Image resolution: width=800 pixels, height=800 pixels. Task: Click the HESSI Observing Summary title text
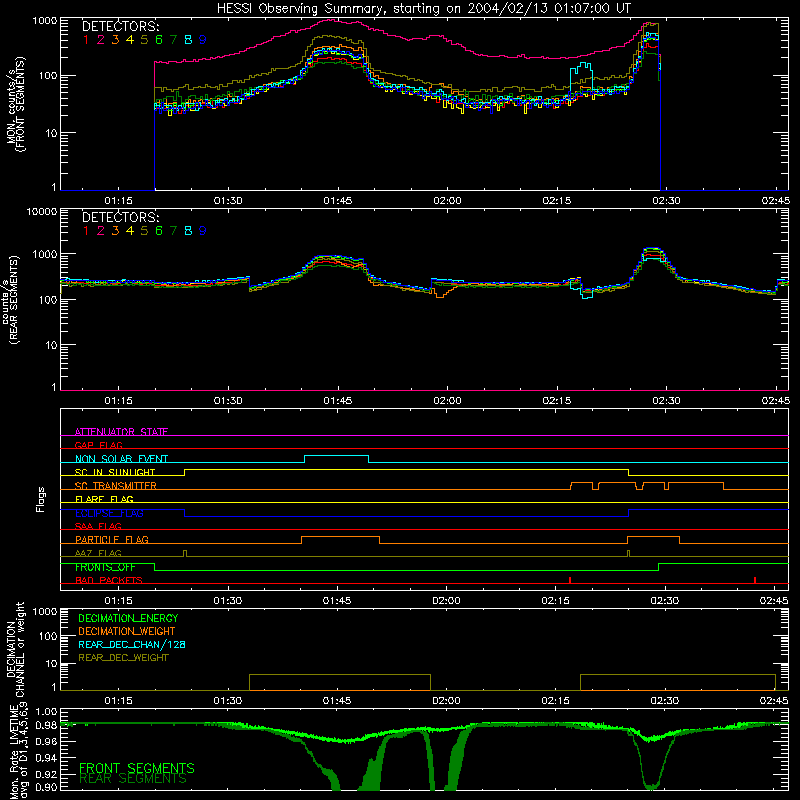(423, 9)
